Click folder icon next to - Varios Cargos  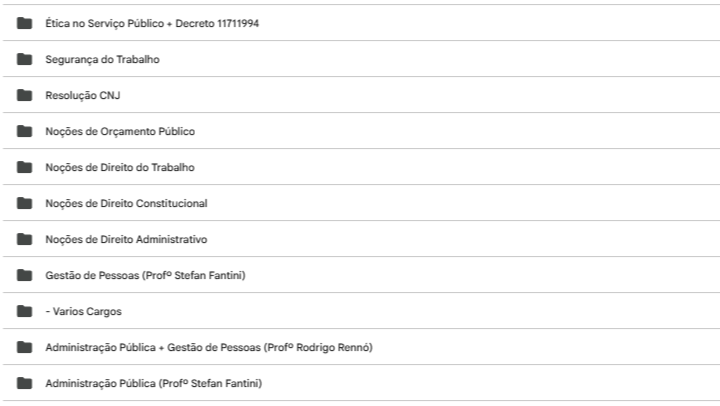24,311
